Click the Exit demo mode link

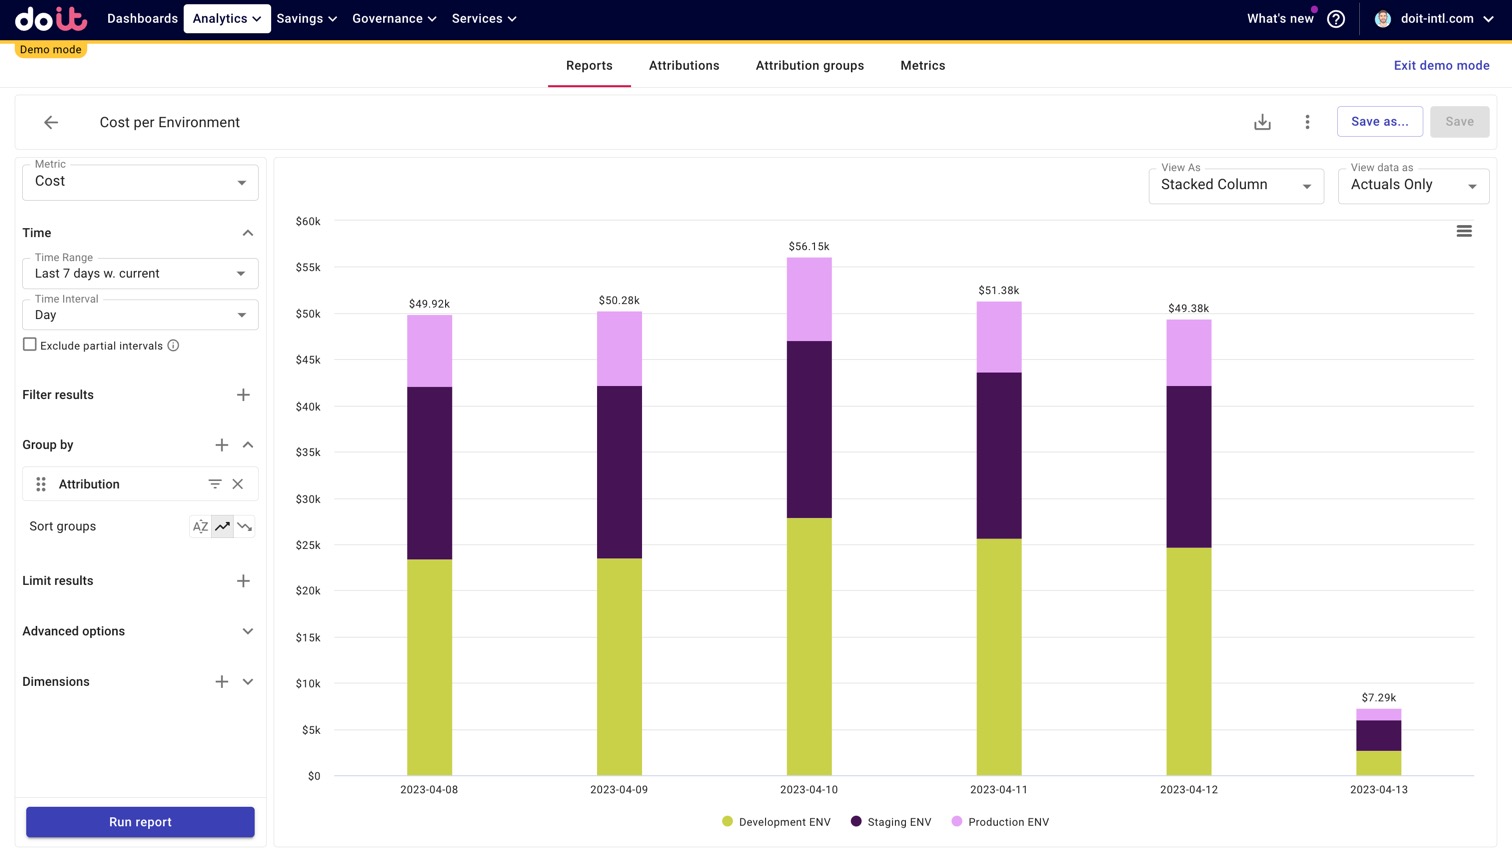1441,66
